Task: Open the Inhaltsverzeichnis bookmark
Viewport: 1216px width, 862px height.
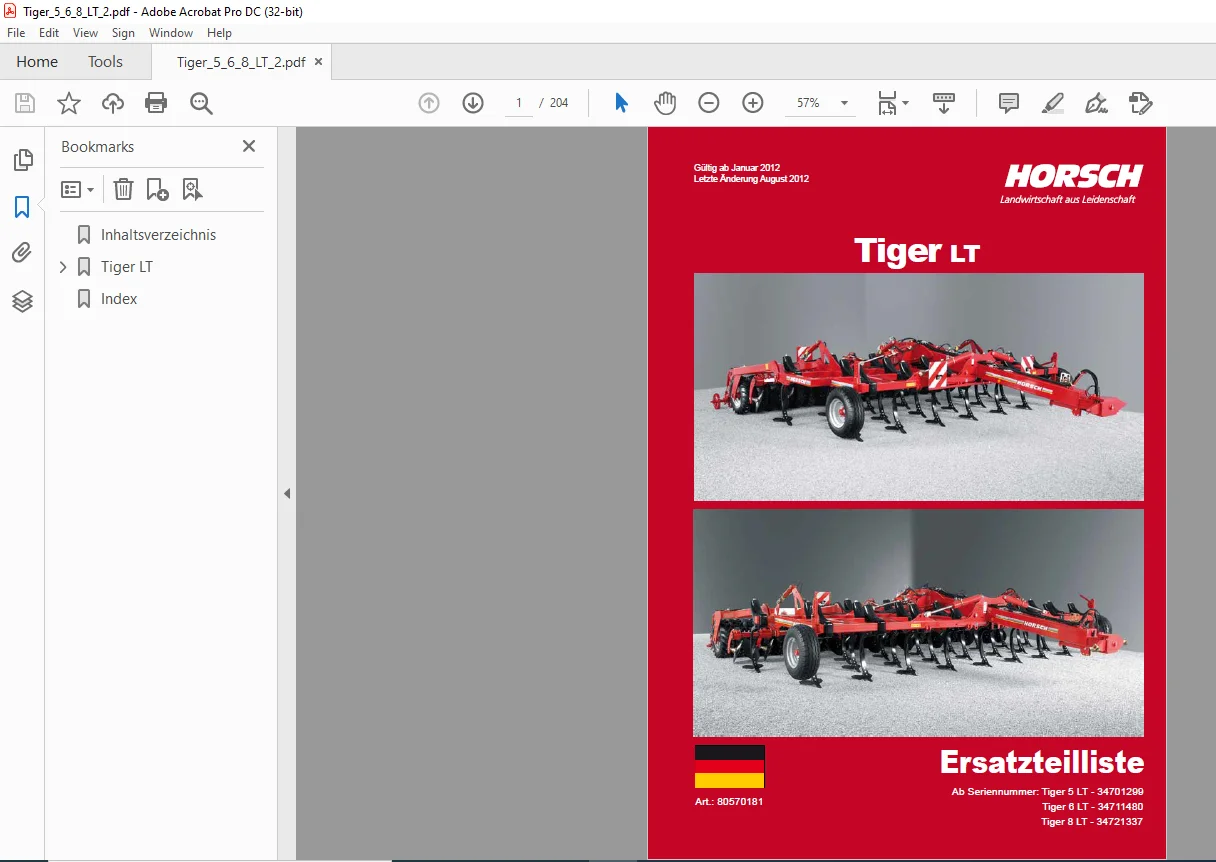Action: pyautogui.click(x=158, y=235)
